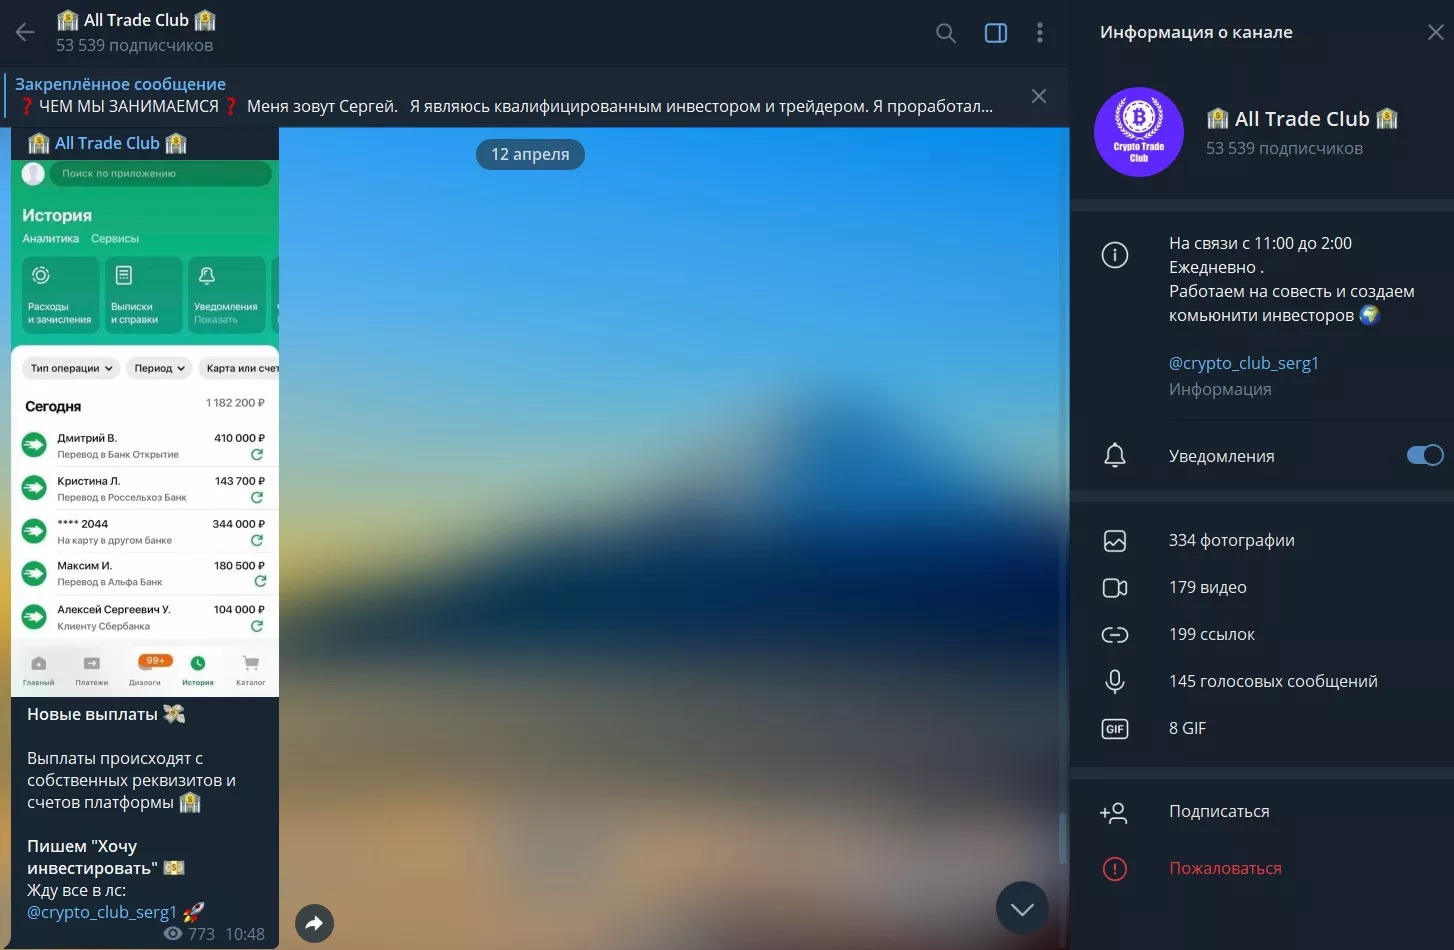
Task: Click the Информация о канале panel title
Action: coord(1196,32)
